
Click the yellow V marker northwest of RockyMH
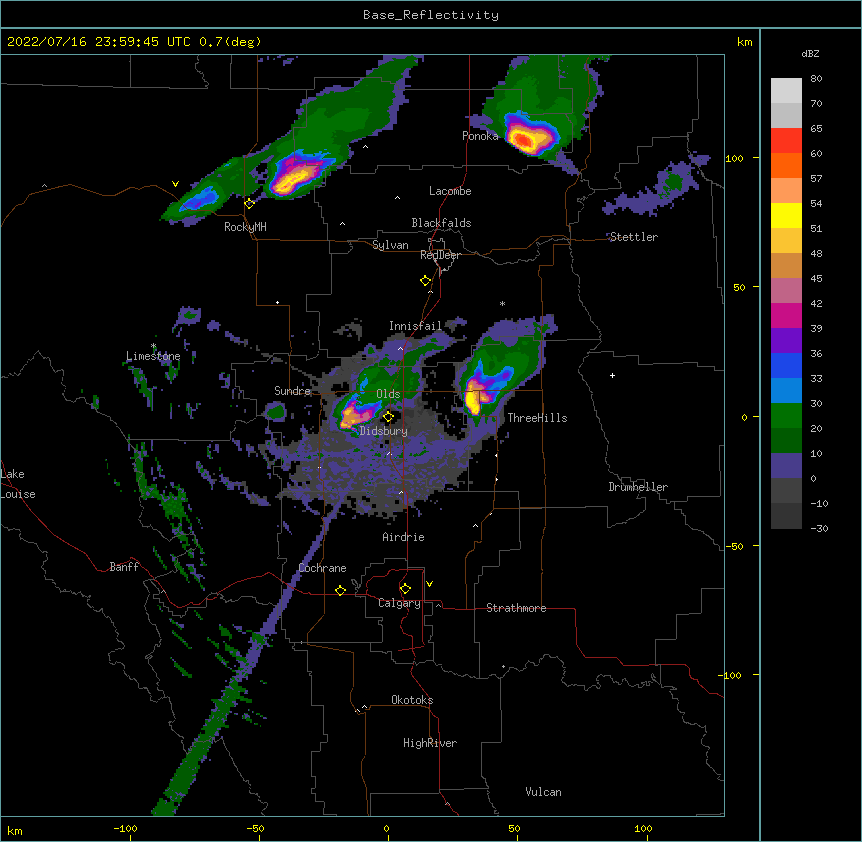tap(175, 184)
